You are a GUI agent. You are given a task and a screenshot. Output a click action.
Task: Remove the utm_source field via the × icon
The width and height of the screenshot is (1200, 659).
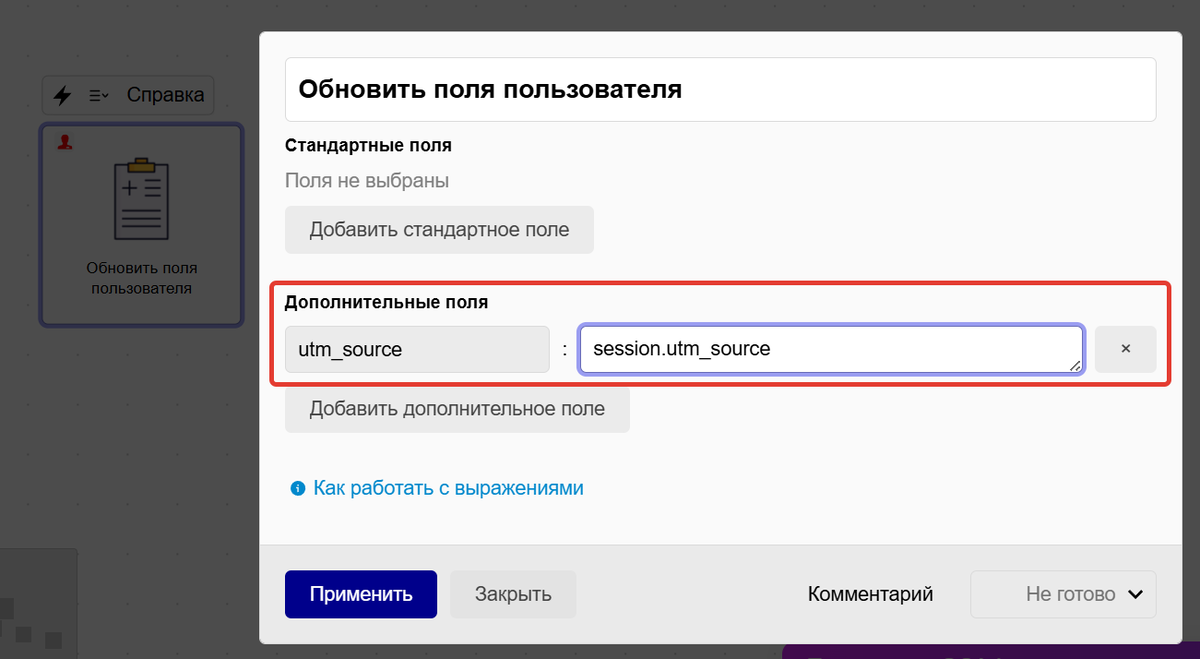[1125, 348]
